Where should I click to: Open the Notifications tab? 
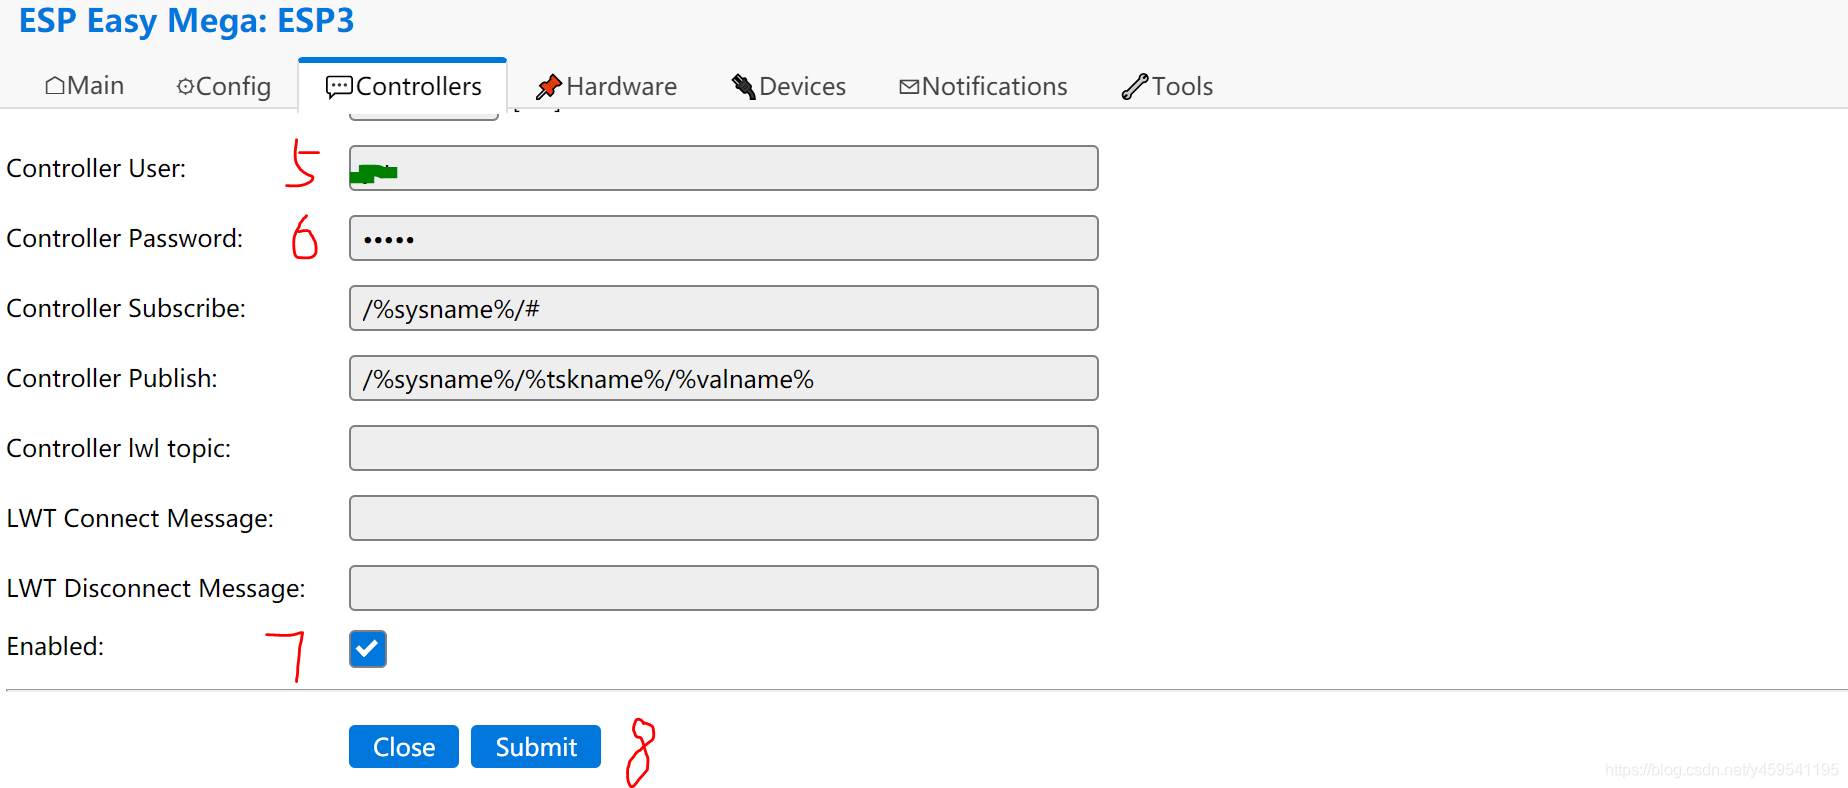[983, 86]
